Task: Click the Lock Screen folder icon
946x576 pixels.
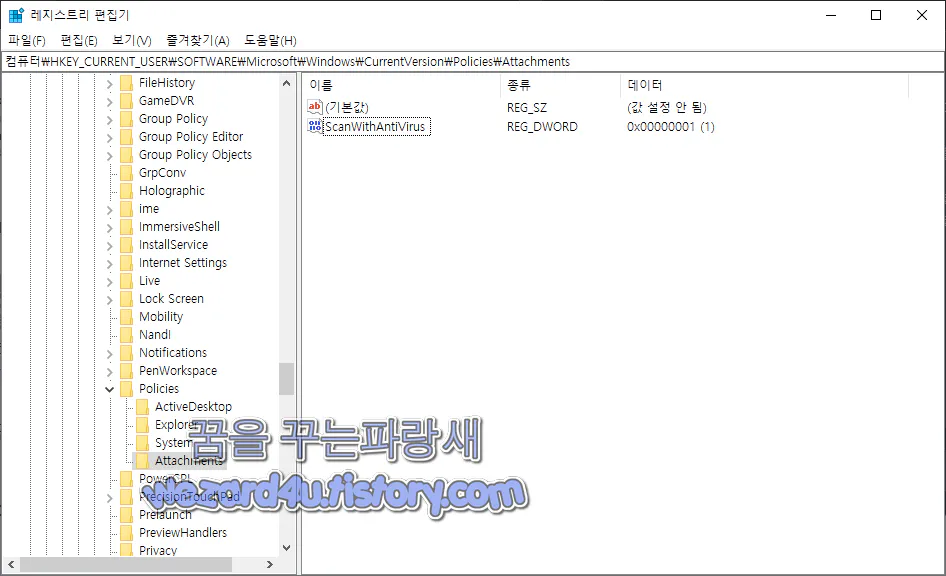Action: 126,299
